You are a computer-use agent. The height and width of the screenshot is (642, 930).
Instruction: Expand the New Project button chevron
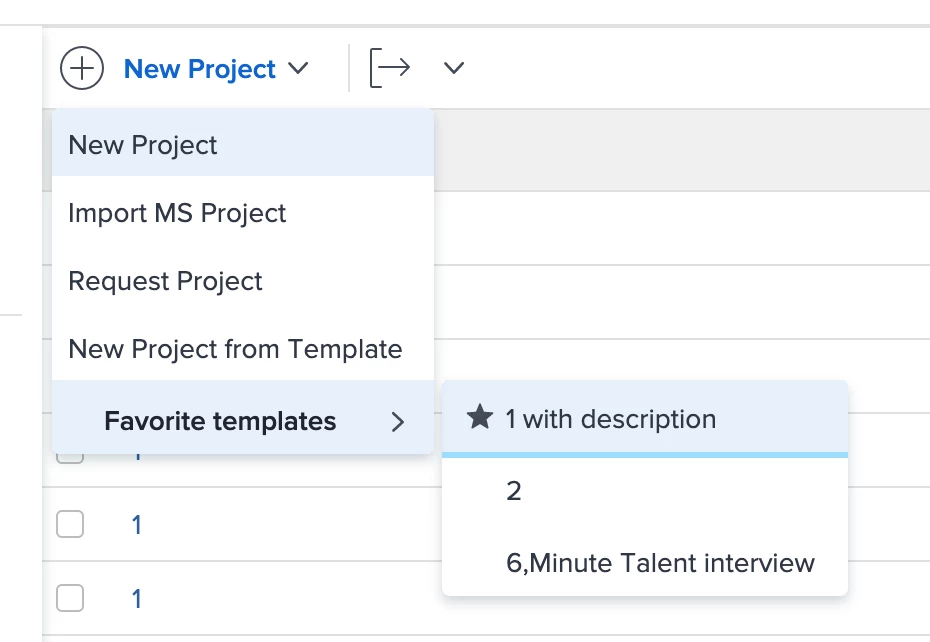[298, 69]
